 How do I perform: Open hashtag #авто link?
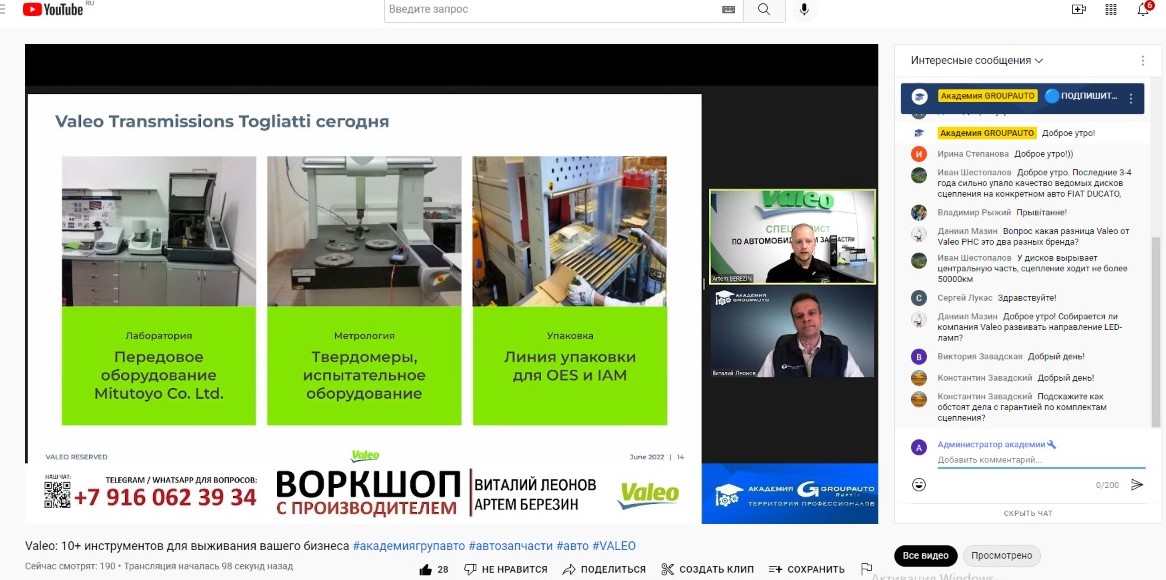pos(573,546)
